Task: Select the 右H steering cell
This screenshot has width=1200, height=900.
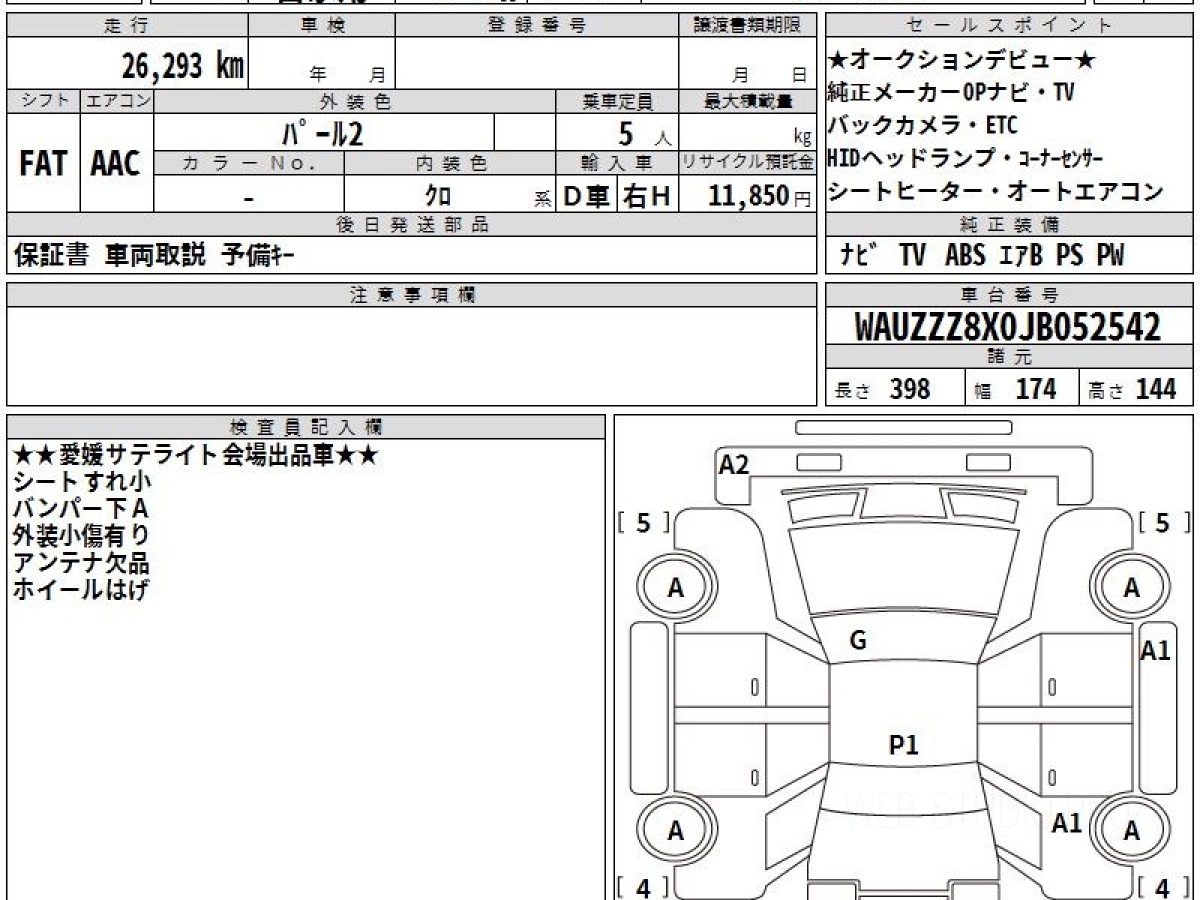Action: point(647,196)
